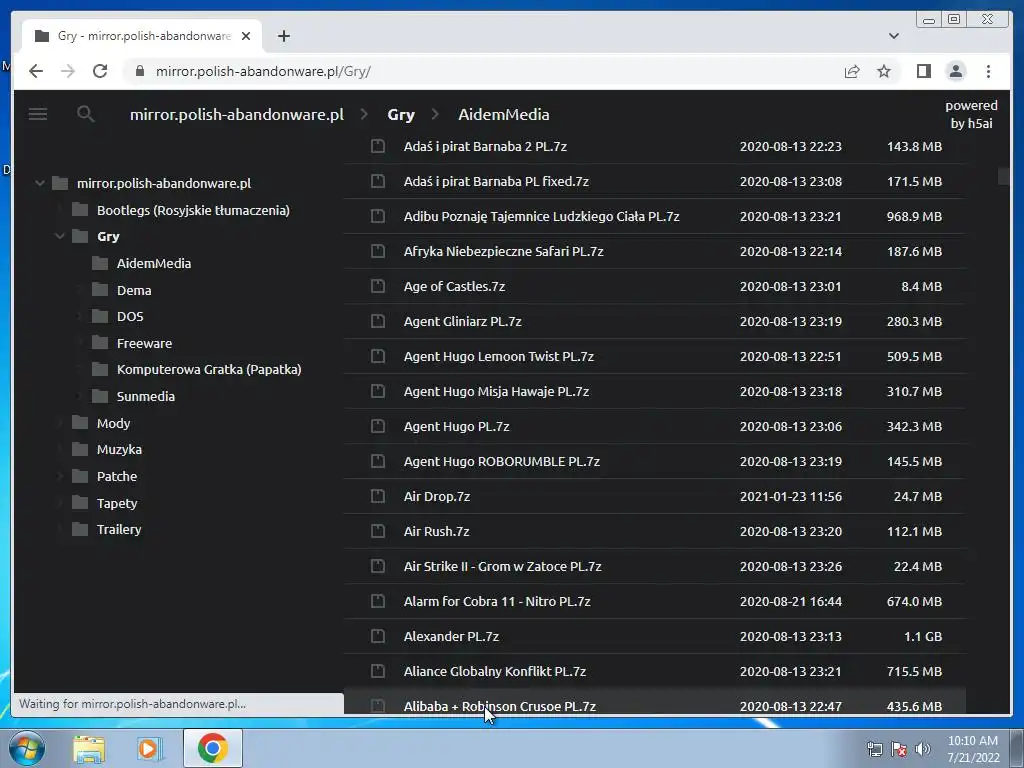Collapse the Gry folder tree node

59,236
